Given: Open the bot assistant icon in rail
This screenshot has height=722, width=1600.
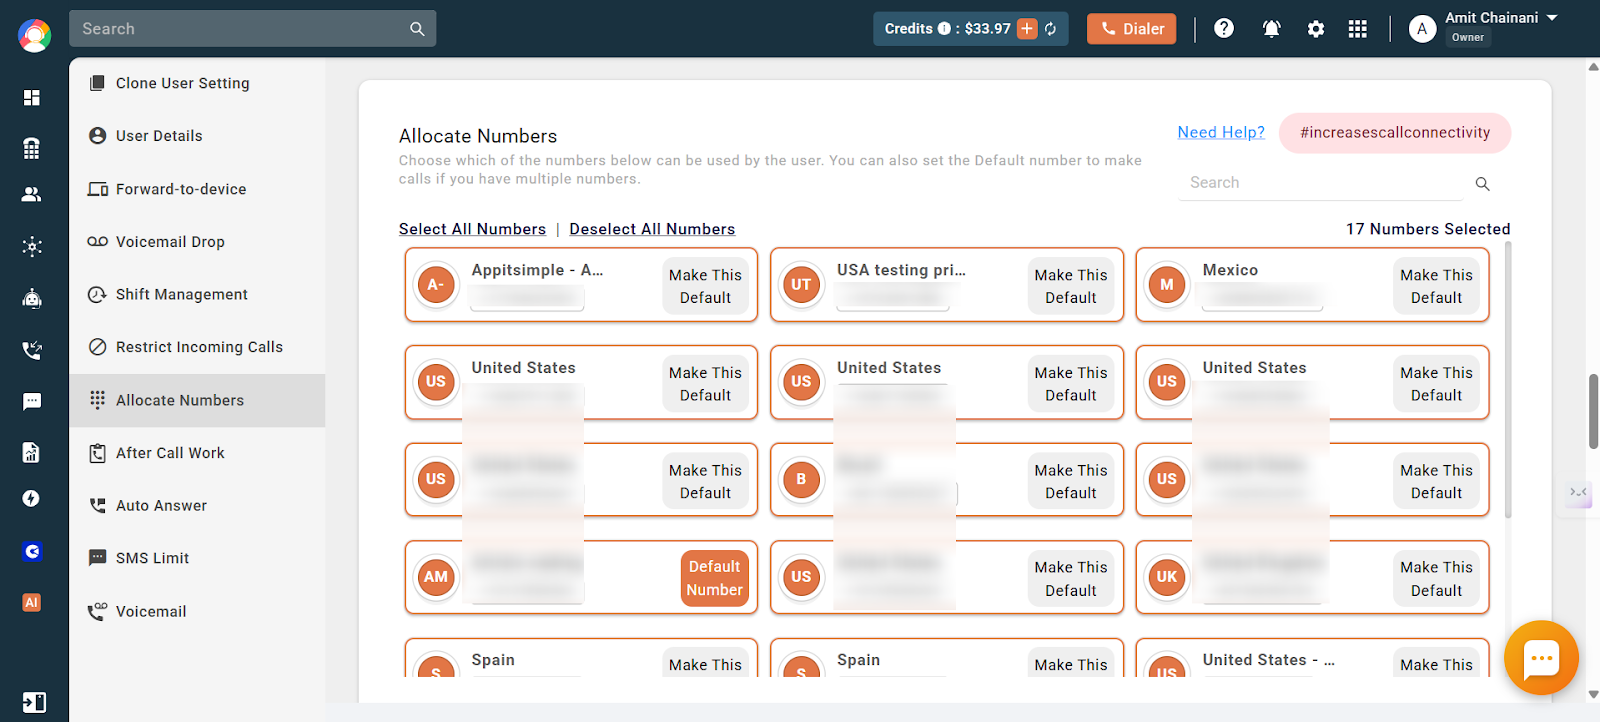Looking at the screenshot, I should pyautogui.click(x=32, y=298).
